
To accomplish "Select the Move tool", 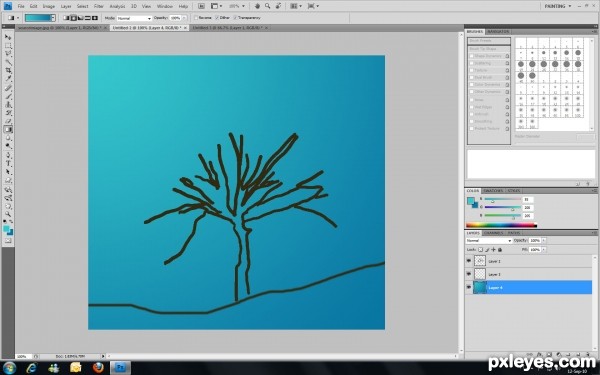I will pyautogui.click(x=8, y=37).
